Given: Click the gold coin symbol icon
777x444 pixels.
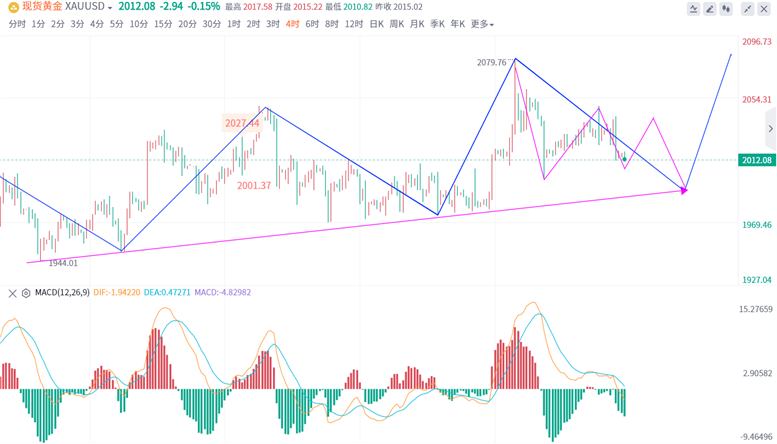Looking at the screenshot, I should click(12, 7).
